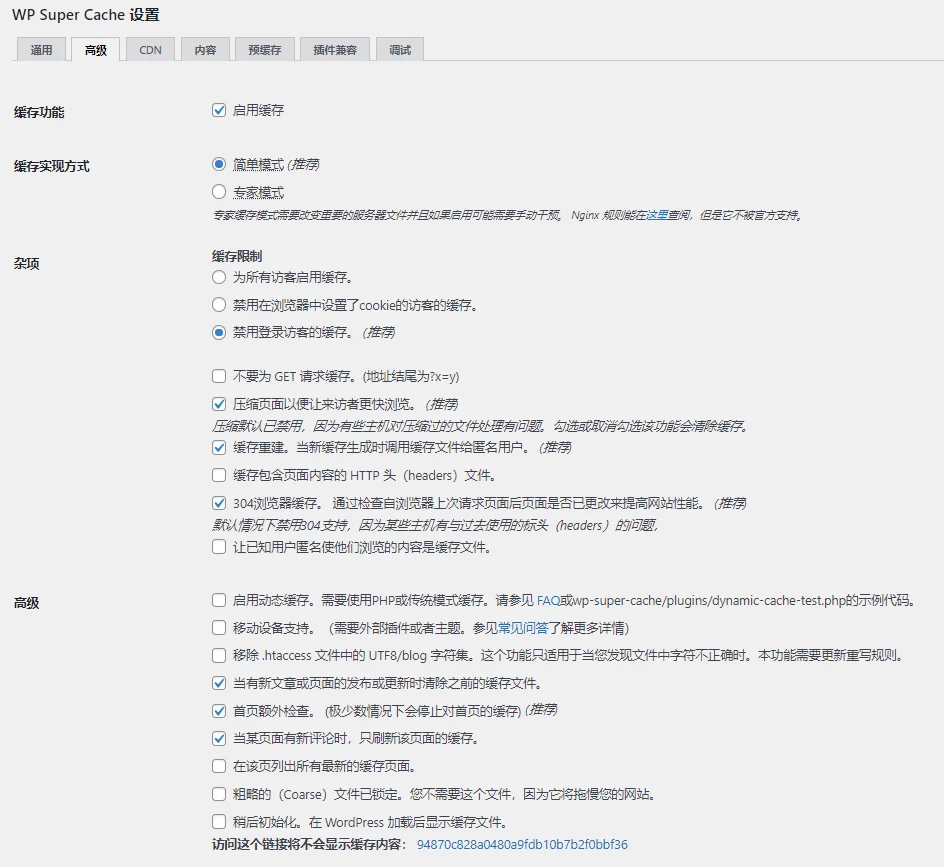
Task: Click the 访问这个链接将不会显示缓存内容 label
Action: (x=309, y=845)
